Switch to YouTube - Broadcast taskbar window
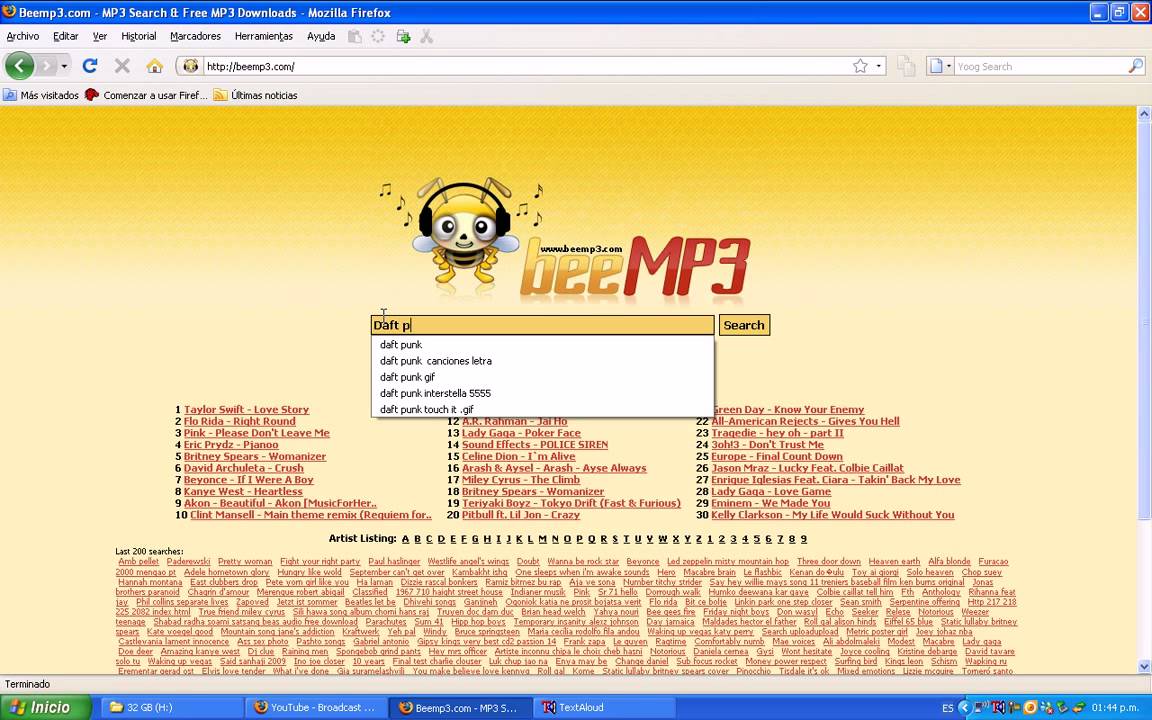 [314, 708]
